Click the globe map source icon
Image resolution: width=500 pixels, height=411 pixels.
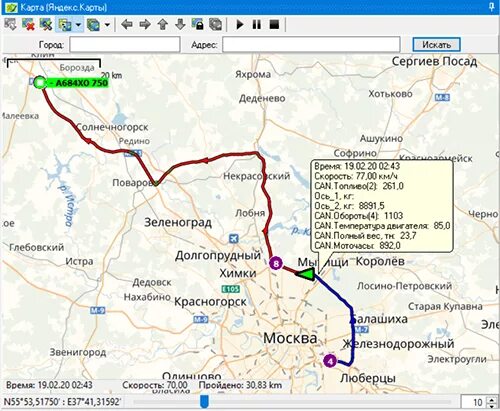tap(93, 25)
